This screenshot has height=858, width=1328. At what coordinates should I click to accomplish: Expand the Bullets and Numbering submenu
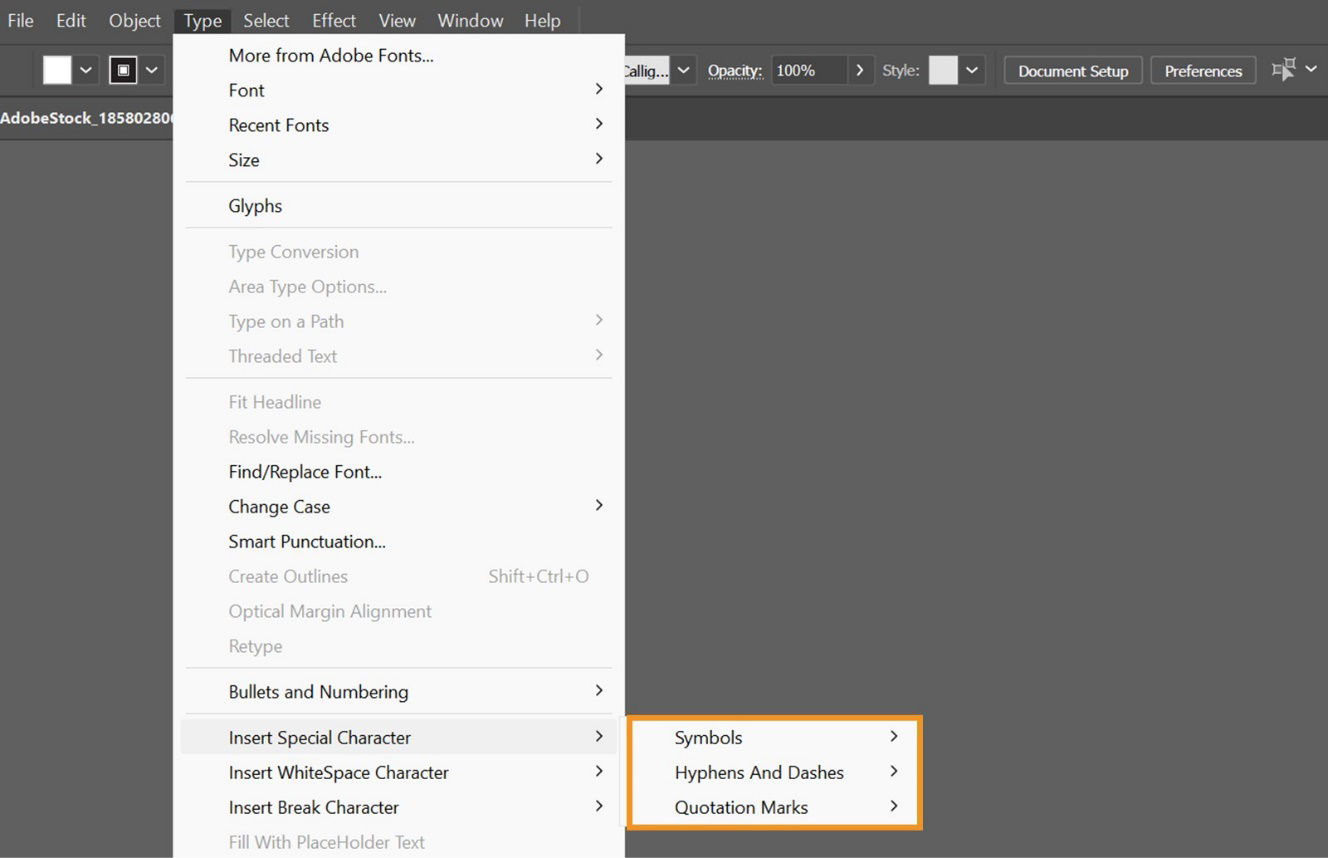[318, 691]
